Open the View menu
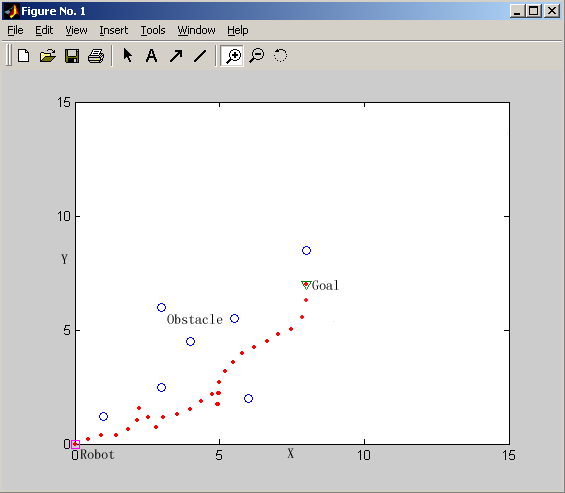 pyautogui.click(x=76, y=30)
